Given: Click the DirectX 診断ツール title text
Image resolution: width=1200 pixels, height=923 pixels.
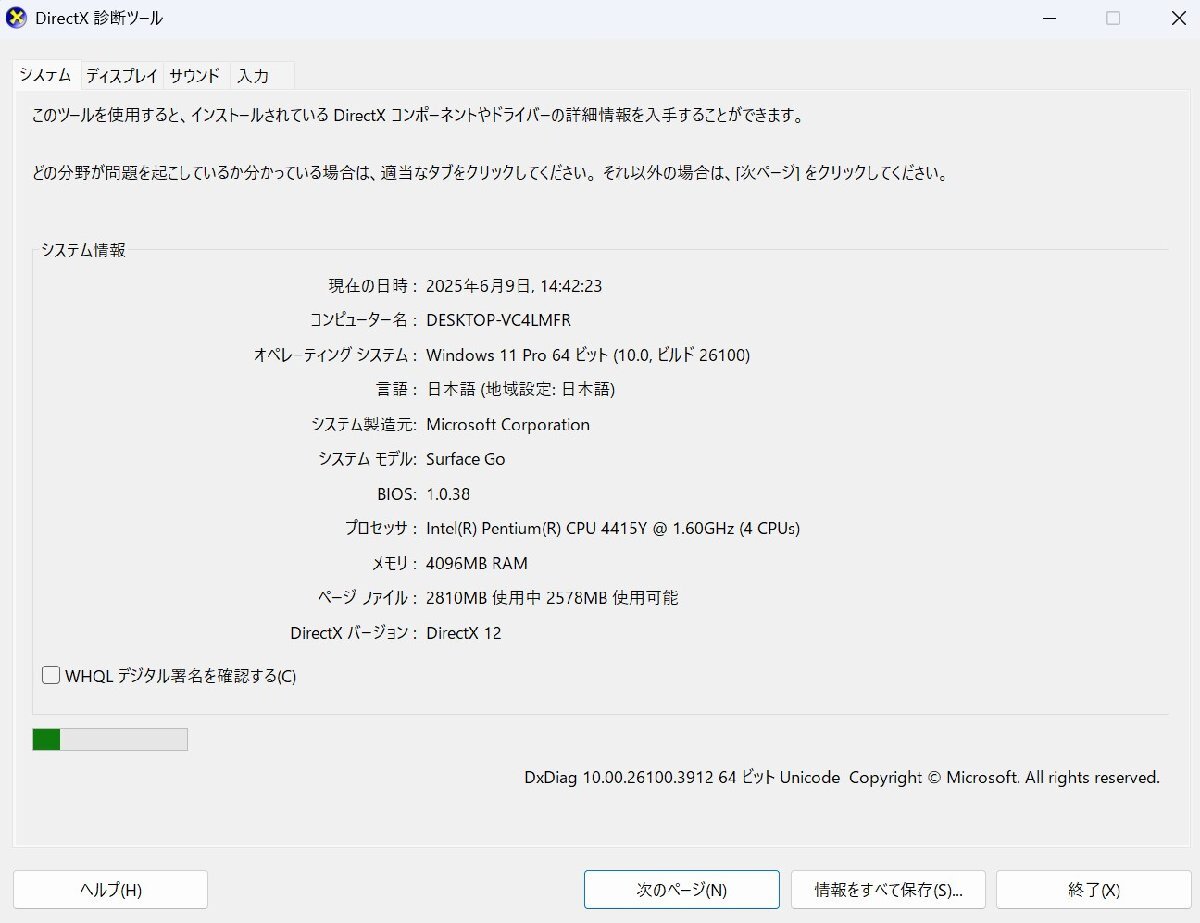Looking at the screenshot, I should [x=99, y=18].
